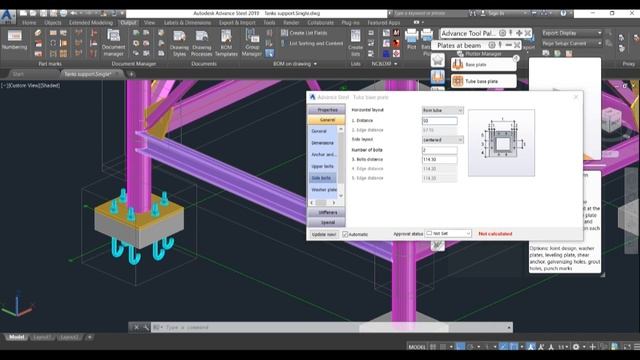
Task: Close the Plates at beam palette
Action: [x=517, y=45]
